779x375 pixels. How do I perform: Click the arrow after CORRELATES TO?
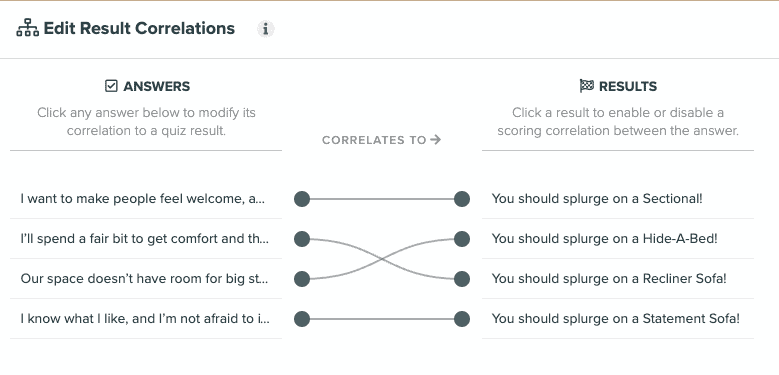point(436,140)
